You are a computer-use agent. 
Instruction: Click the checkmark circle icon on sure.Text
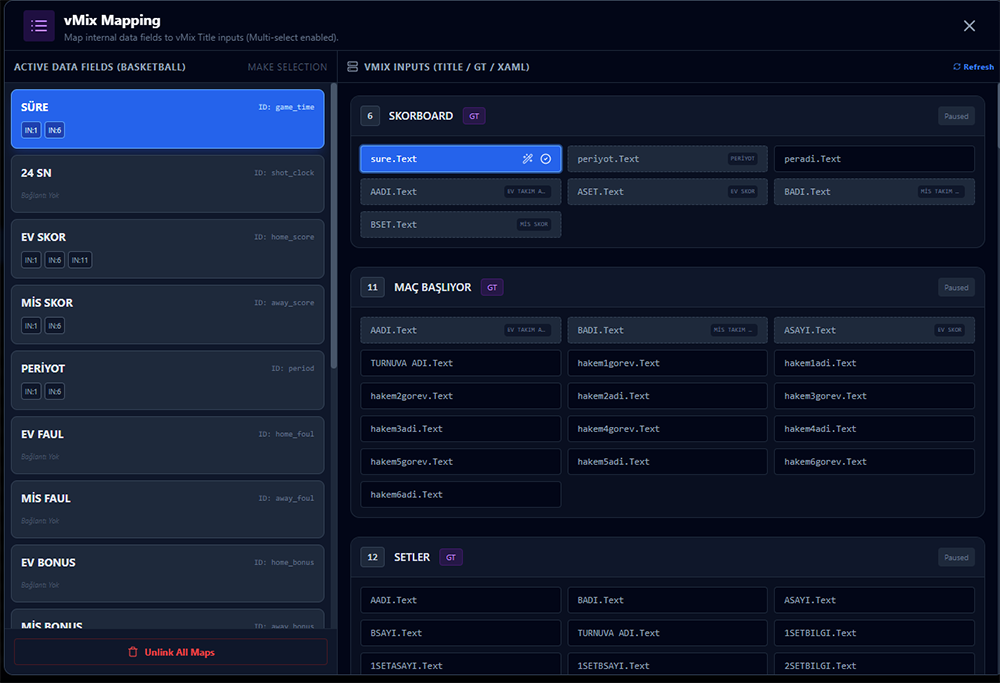(x=546, y=159)
